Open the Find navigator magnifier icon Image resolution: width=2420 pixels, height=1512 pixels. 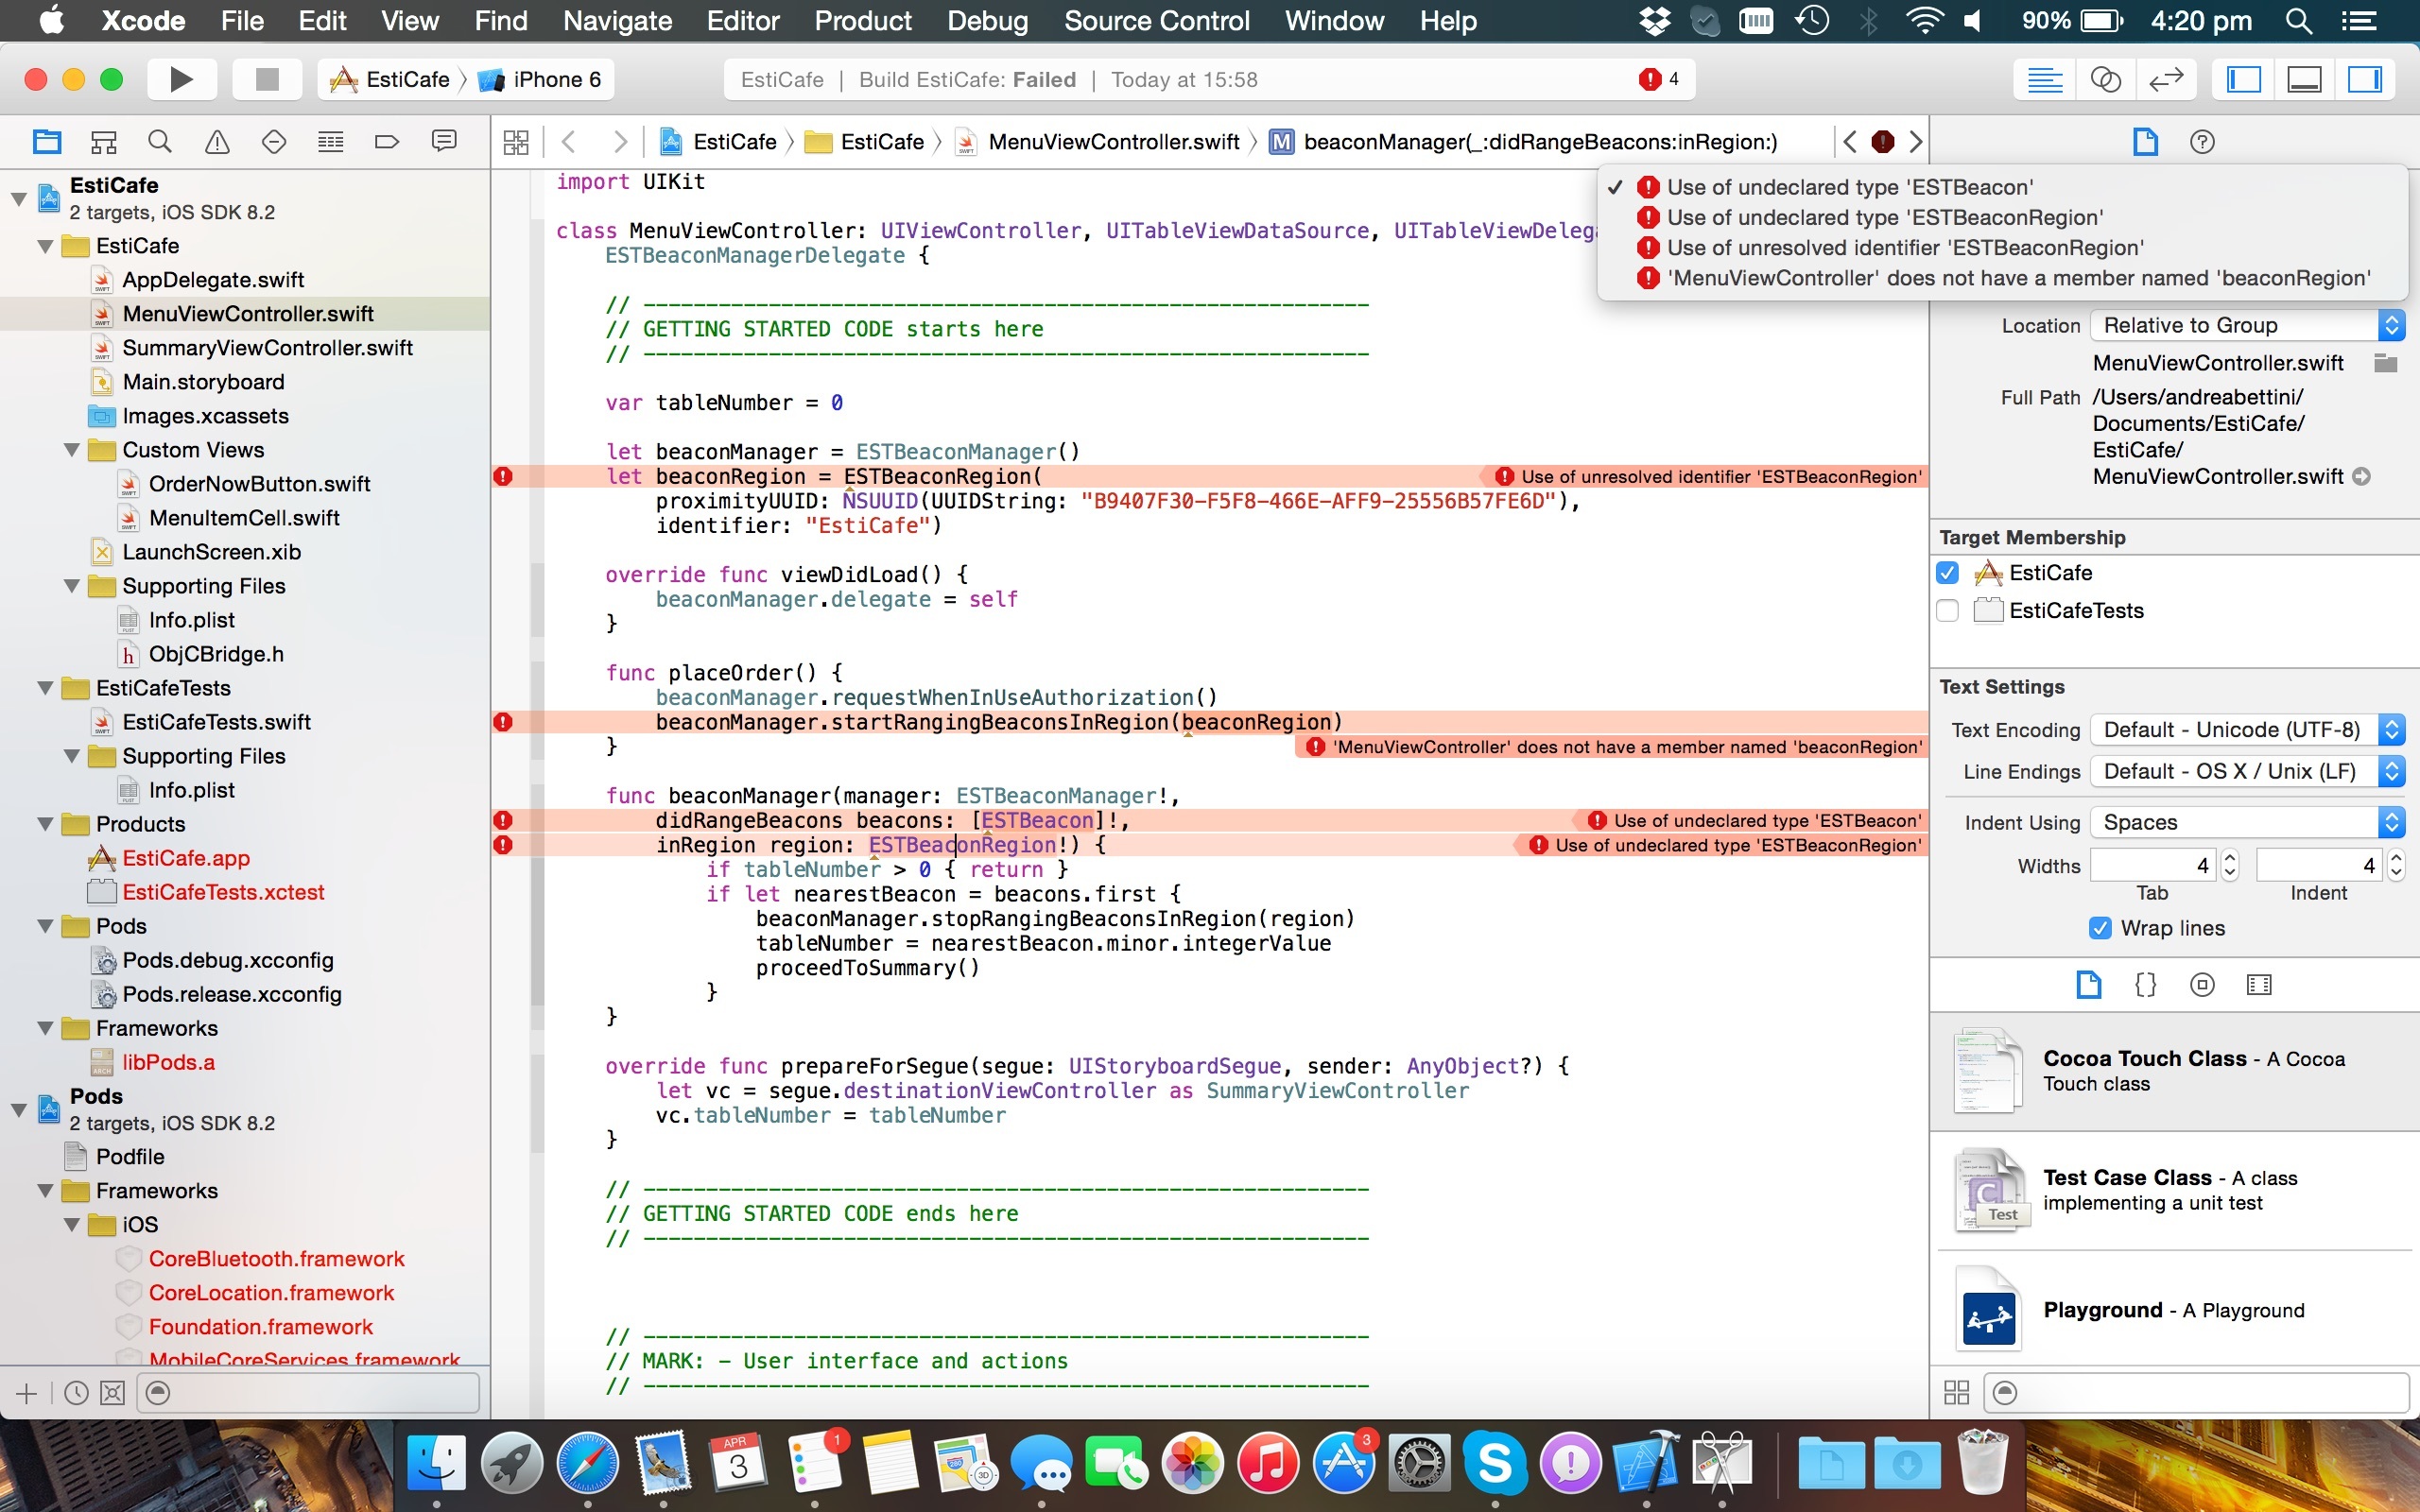(x=160, y=142)
